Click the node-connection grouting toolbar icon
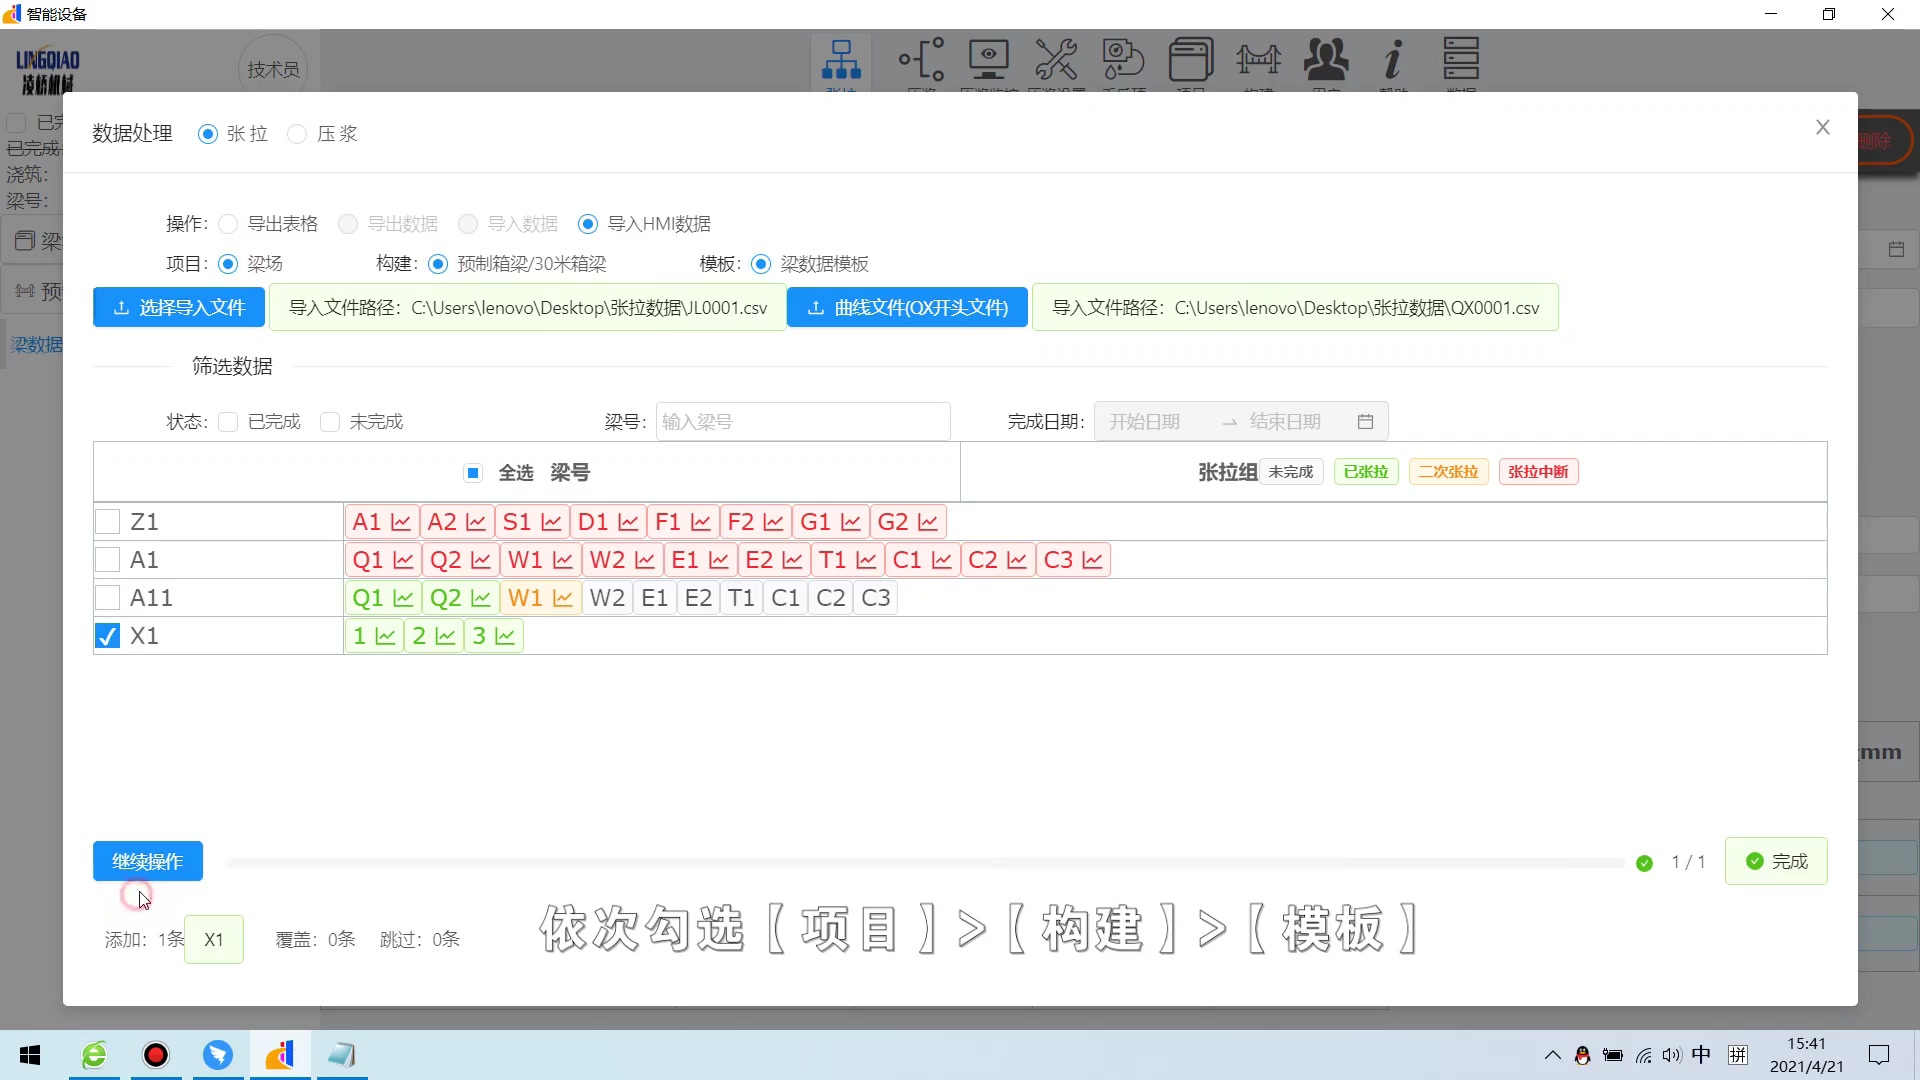The image size is (1920, 1080). pyautogui.click(x=921, y=60)
